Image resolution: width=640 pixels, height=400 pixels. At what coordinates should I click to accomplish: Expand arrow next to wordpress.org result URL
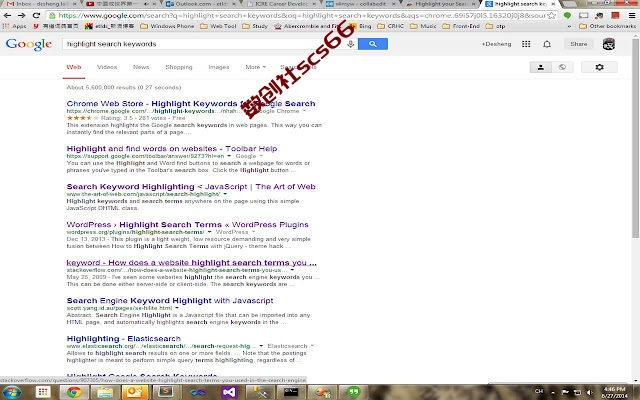209,232
